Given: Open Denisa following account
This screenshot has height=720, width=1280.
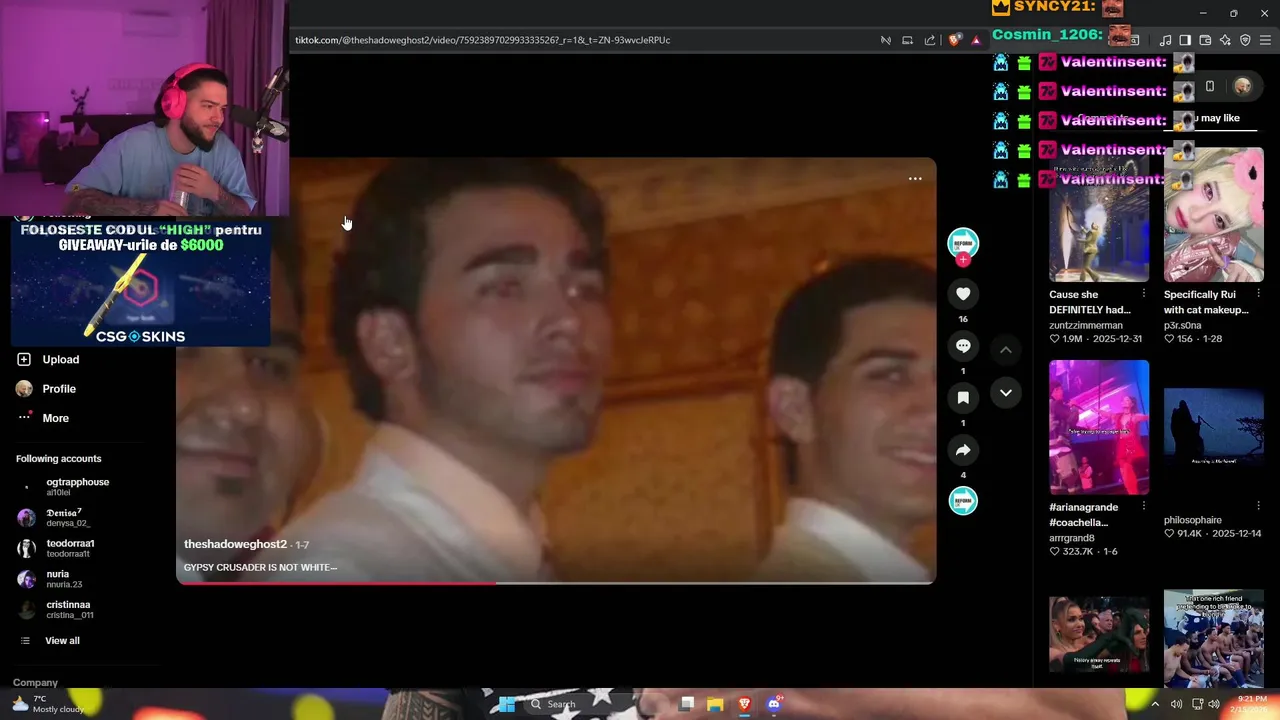Looking at the screenshot, I should [x=55, y=517].
